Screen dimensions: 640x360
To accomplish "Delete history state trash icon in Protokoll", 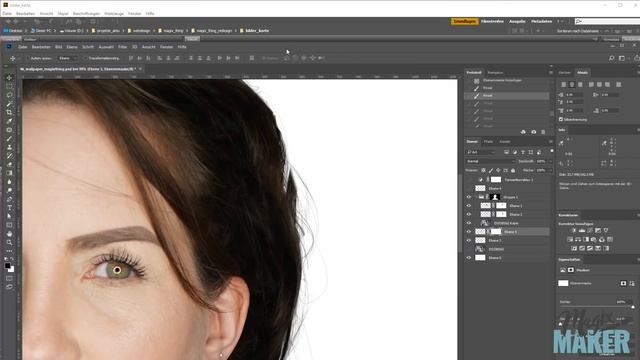I will point(543,132).
